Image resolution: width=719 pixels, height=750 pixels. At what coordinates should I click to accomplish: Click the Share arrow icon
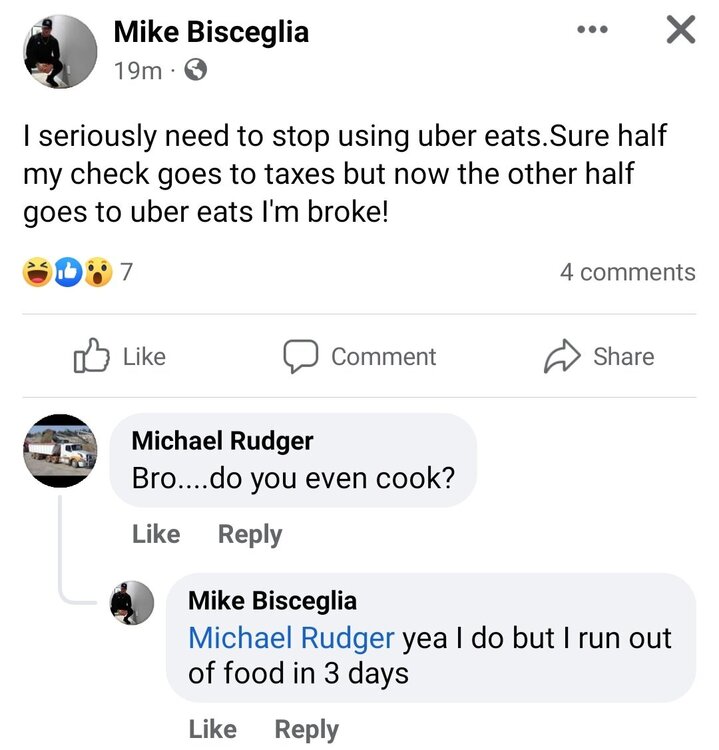click(x=560, y=357)
